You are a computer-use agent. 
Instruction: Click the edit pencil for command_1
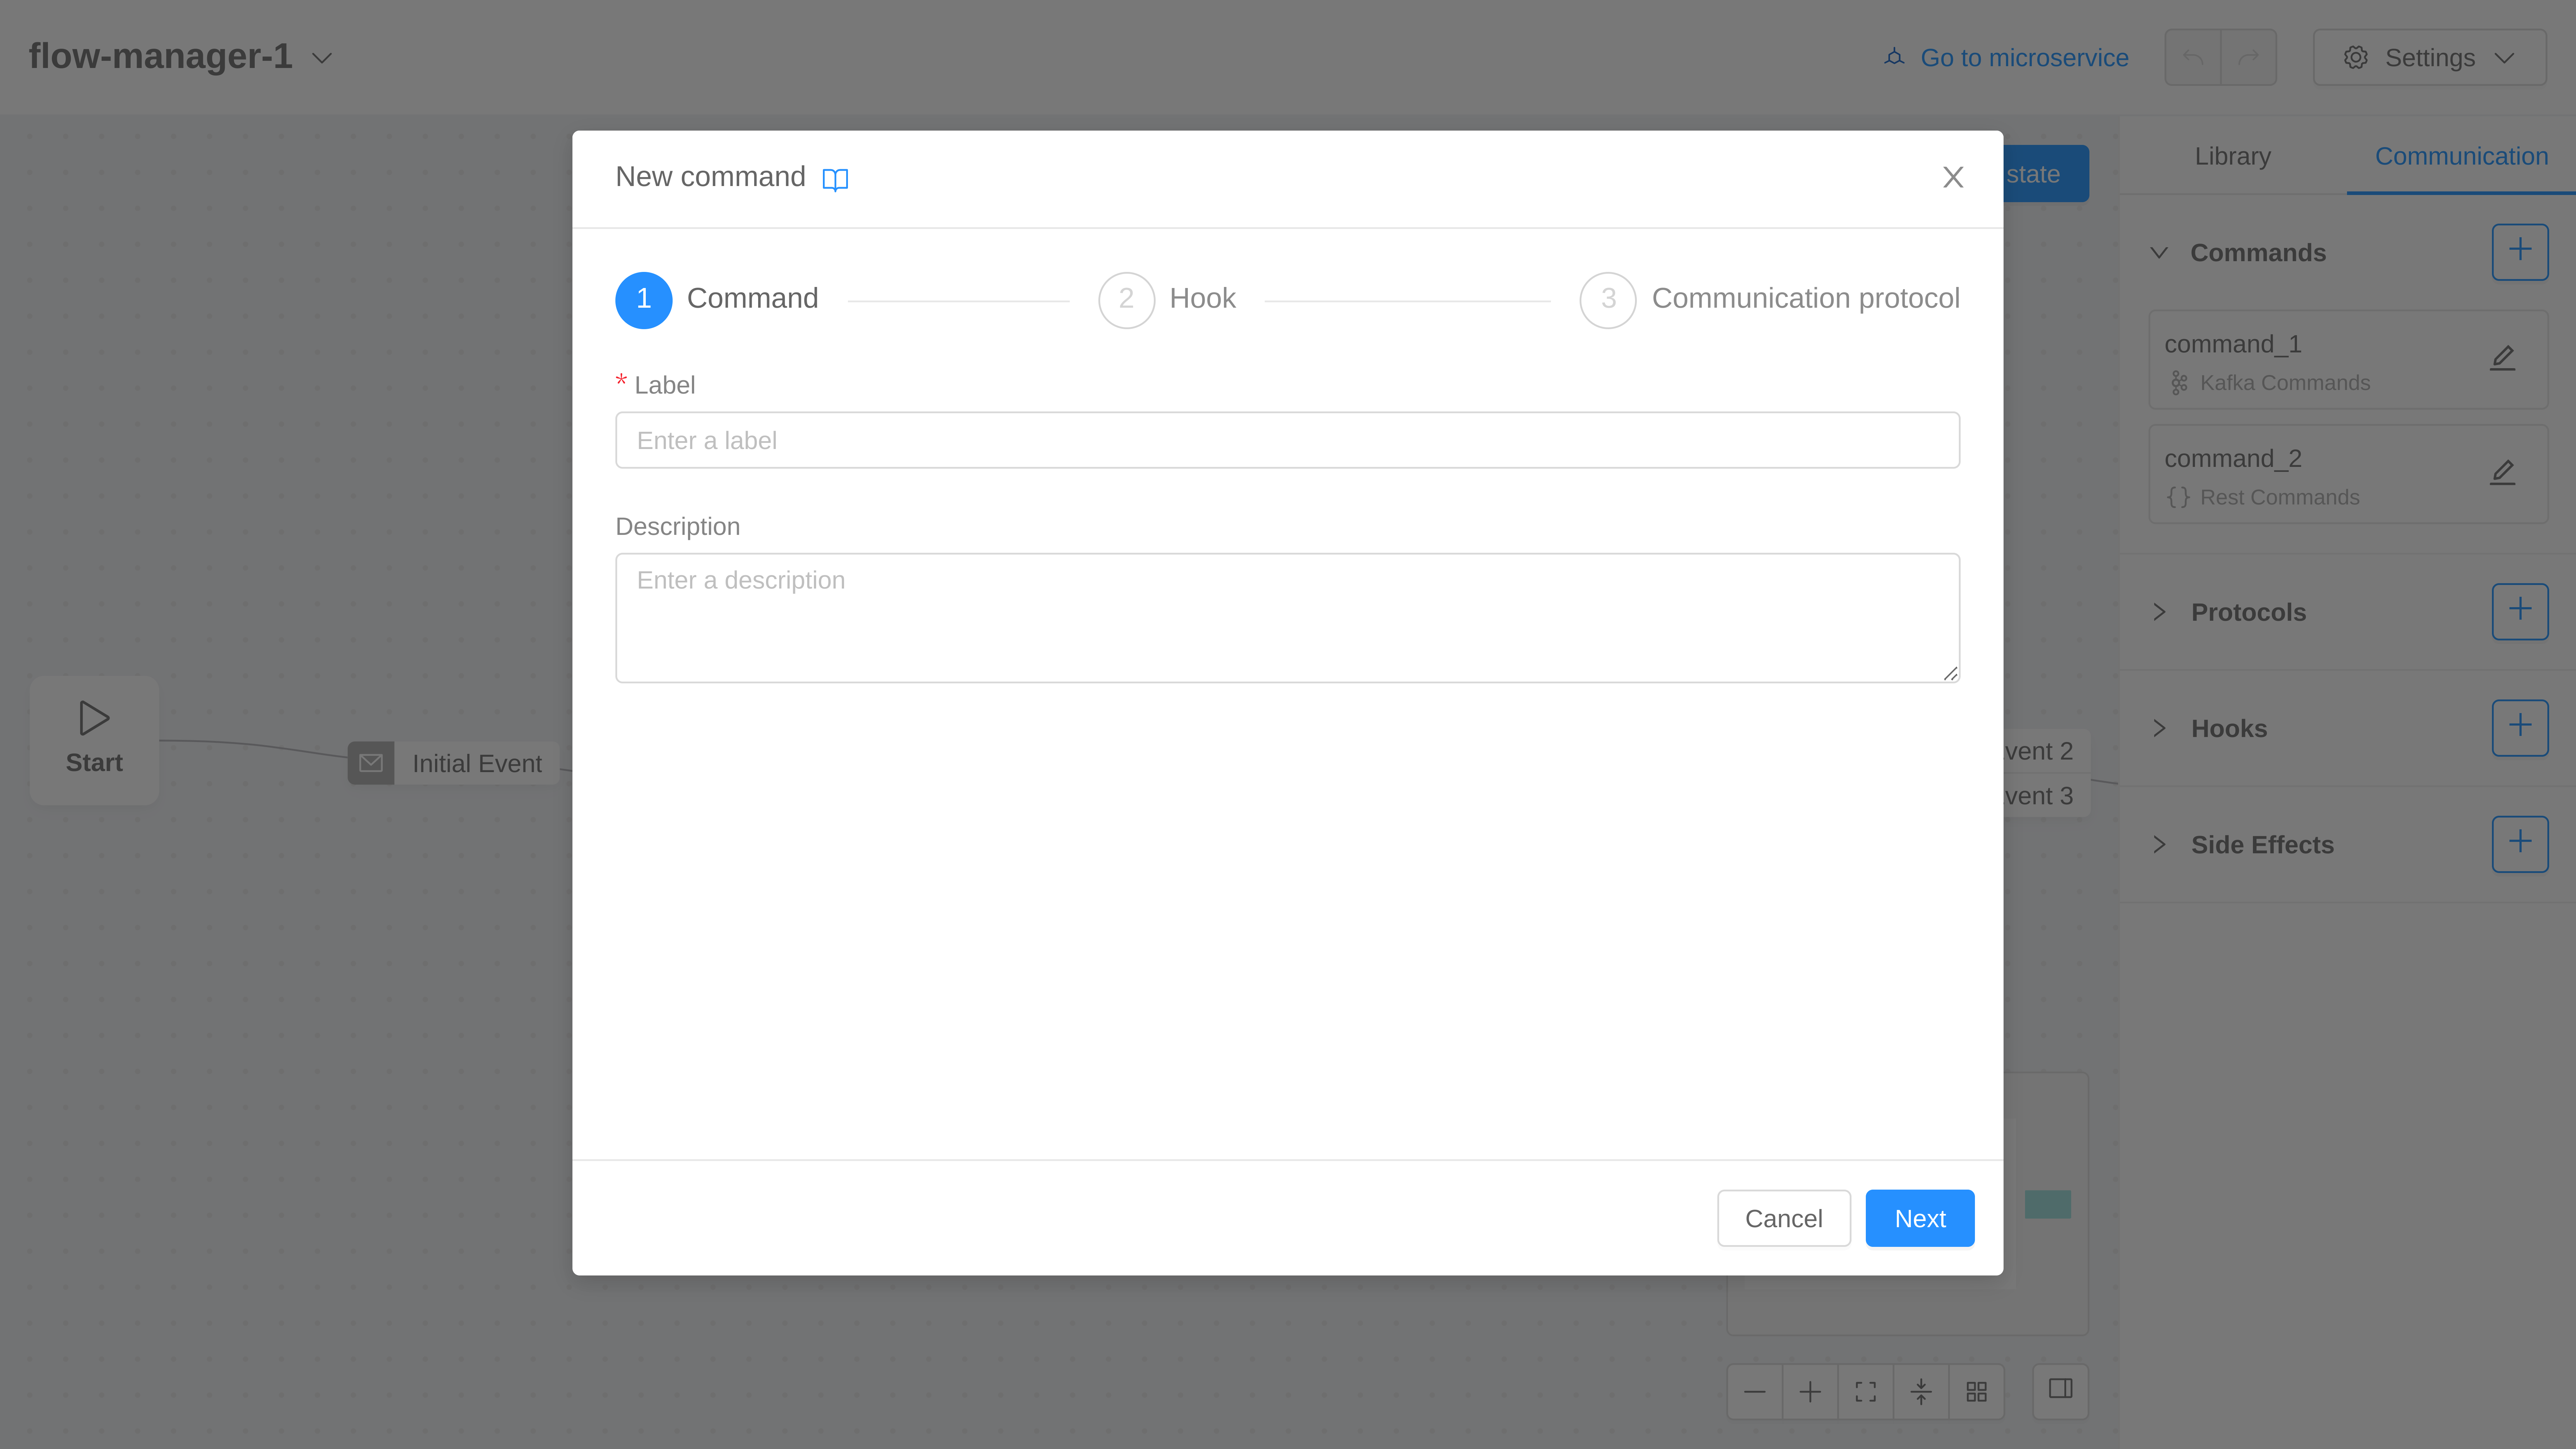point(2502,358)
